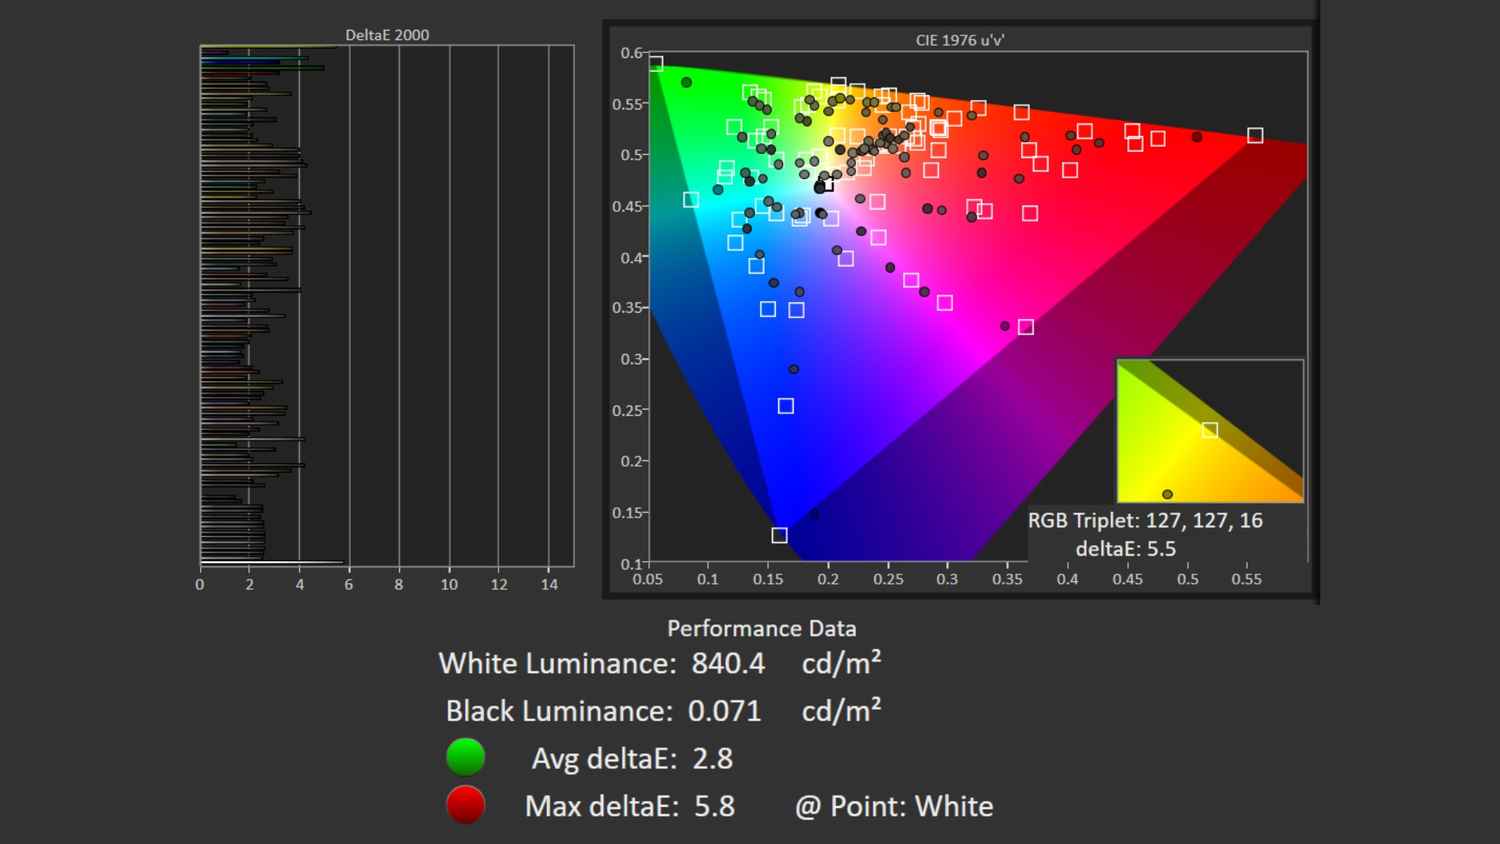
Task: Click the RGB Triplet readout text
Action: click(1145, 521)
